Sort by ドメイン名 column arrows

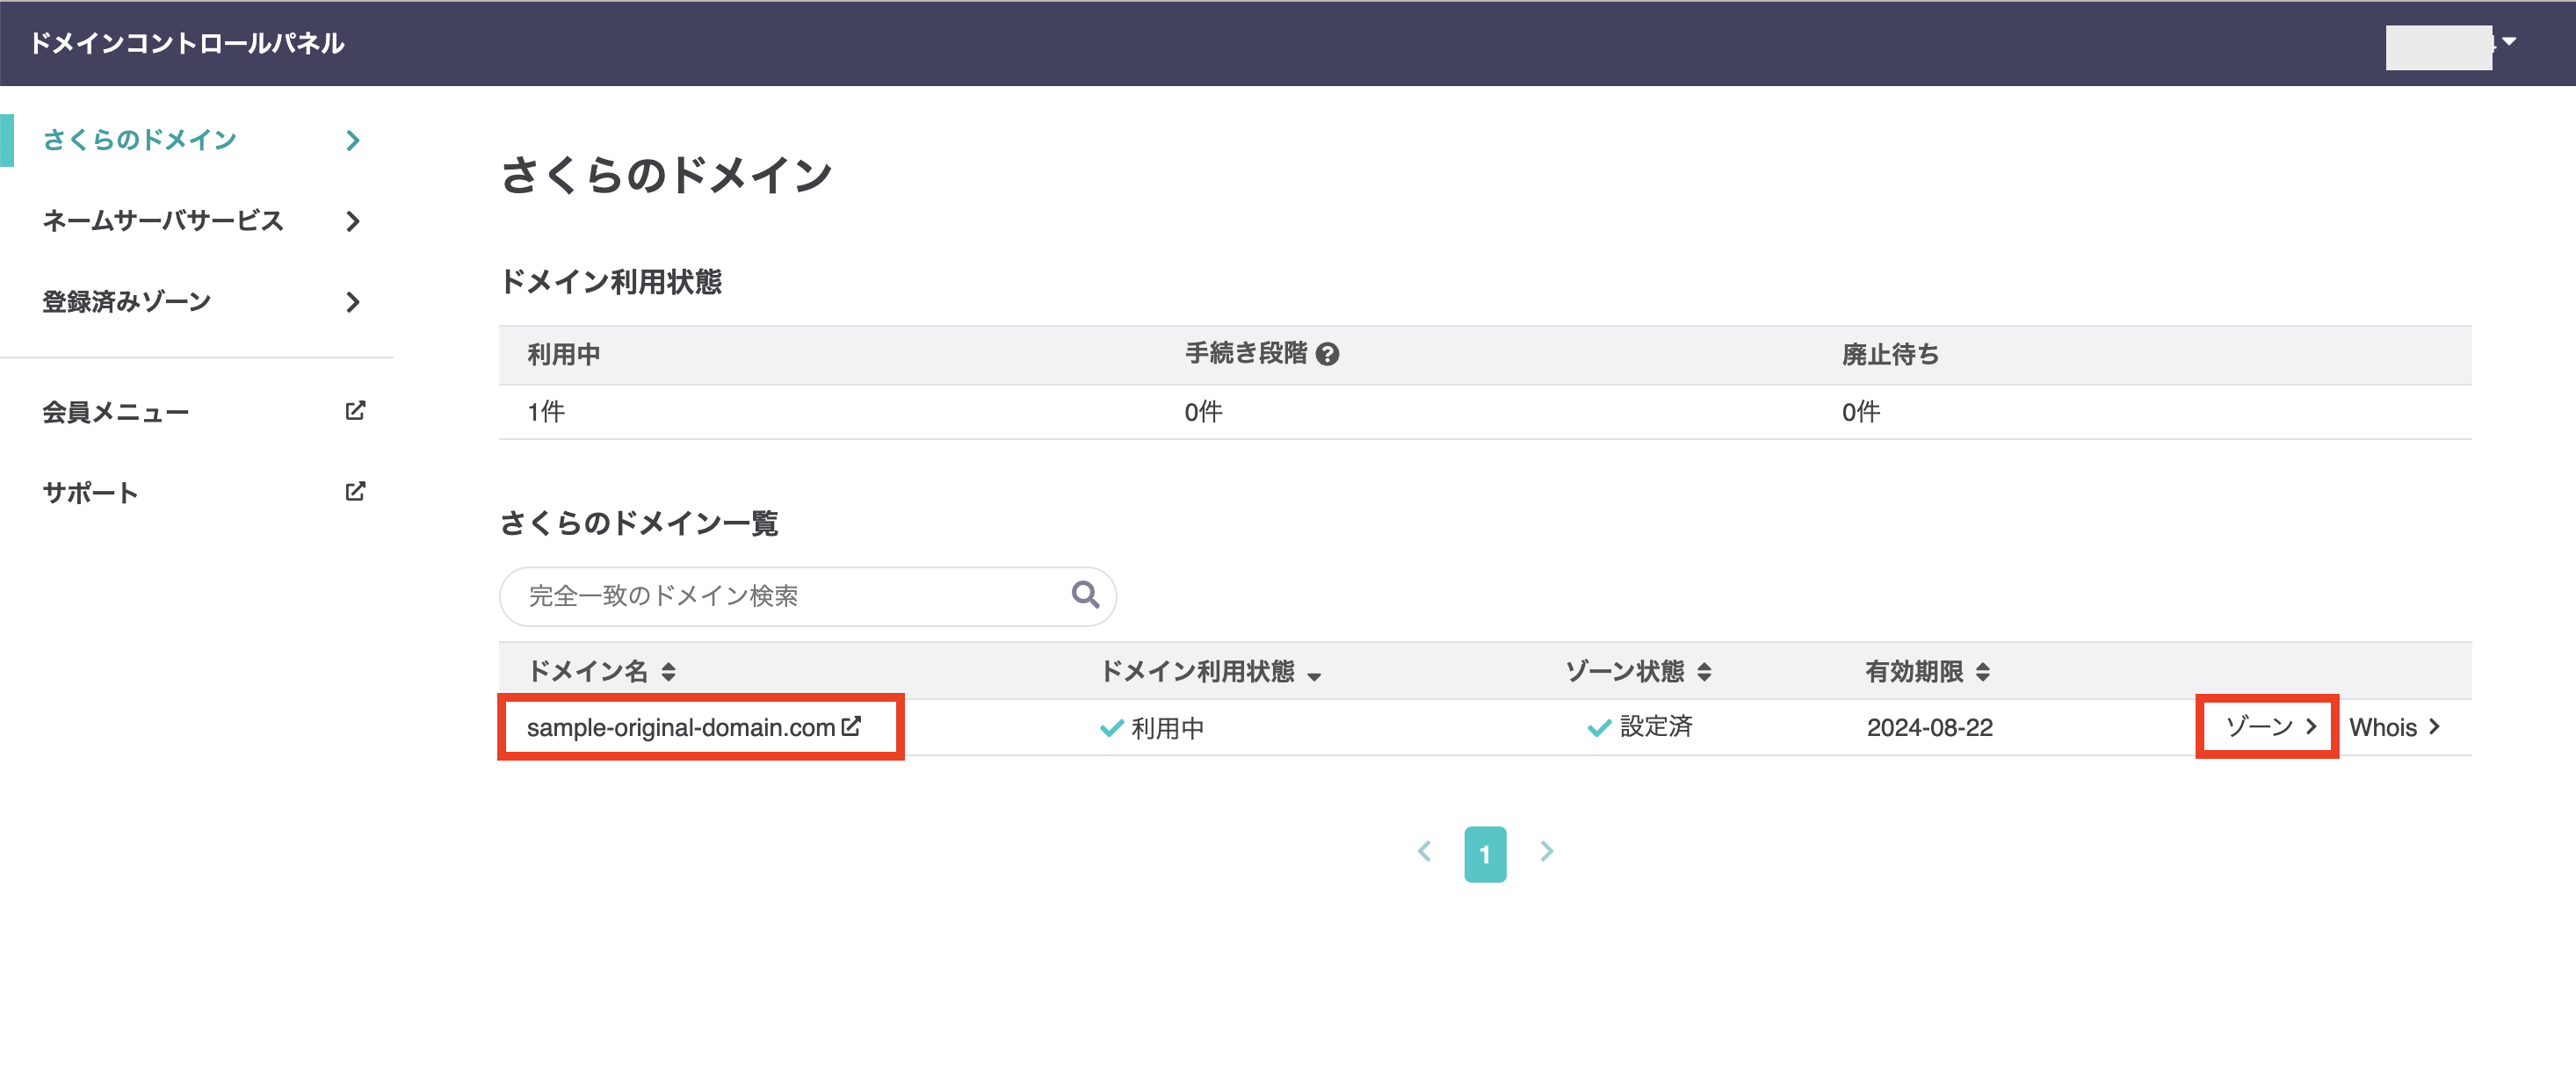coord(668,672)
